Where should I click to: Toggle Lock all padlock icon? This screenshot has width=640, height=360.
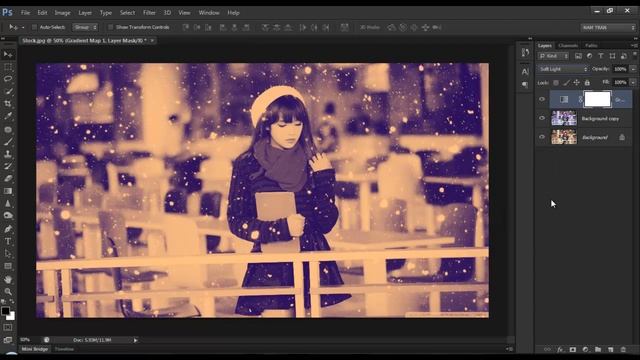587,82
